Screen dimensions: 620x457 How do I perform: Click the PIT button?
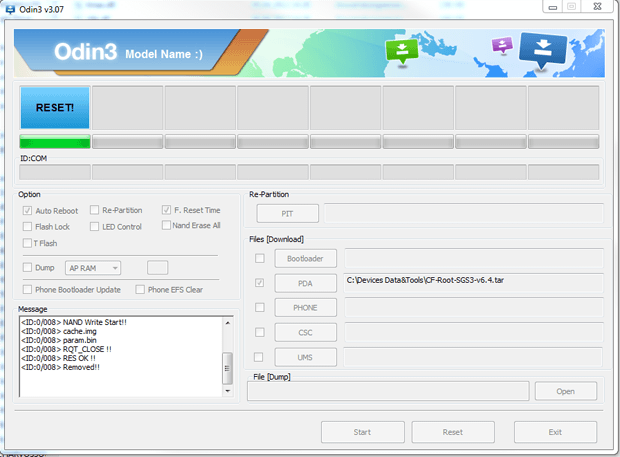[287, 213]
